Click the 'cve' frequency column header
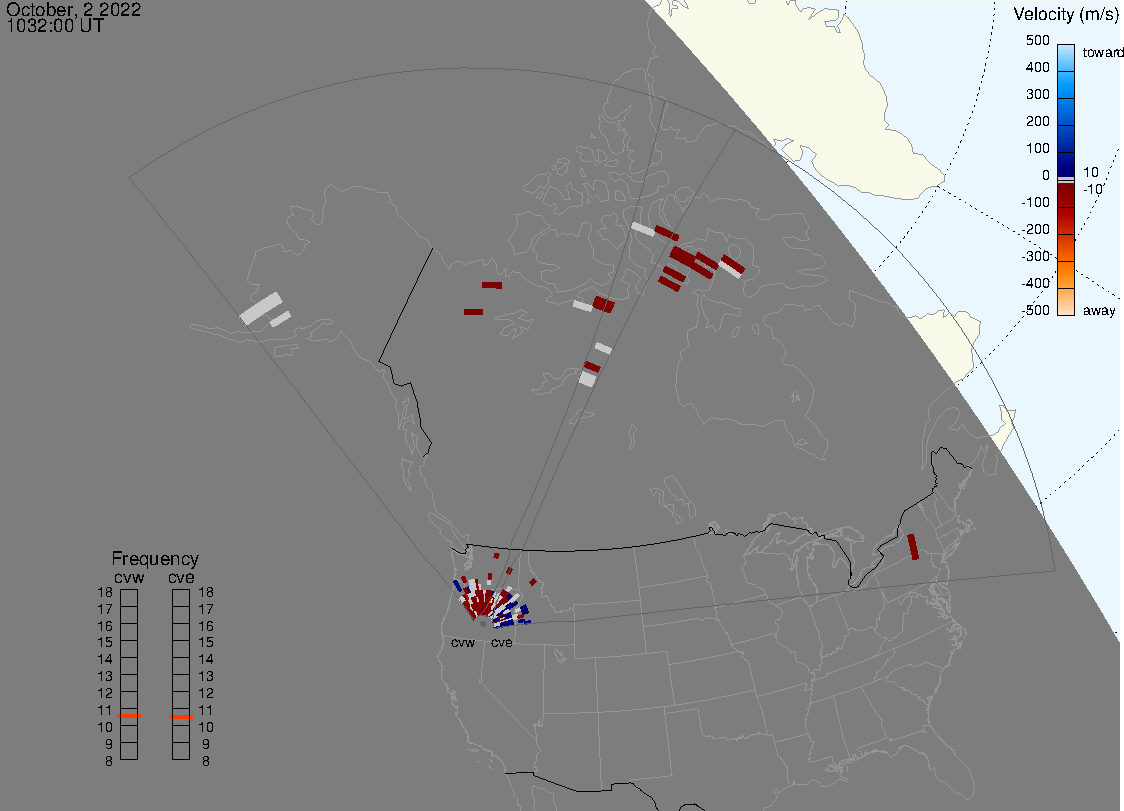This screenshot has height=811, width=1124. click(x=181, y=578)
